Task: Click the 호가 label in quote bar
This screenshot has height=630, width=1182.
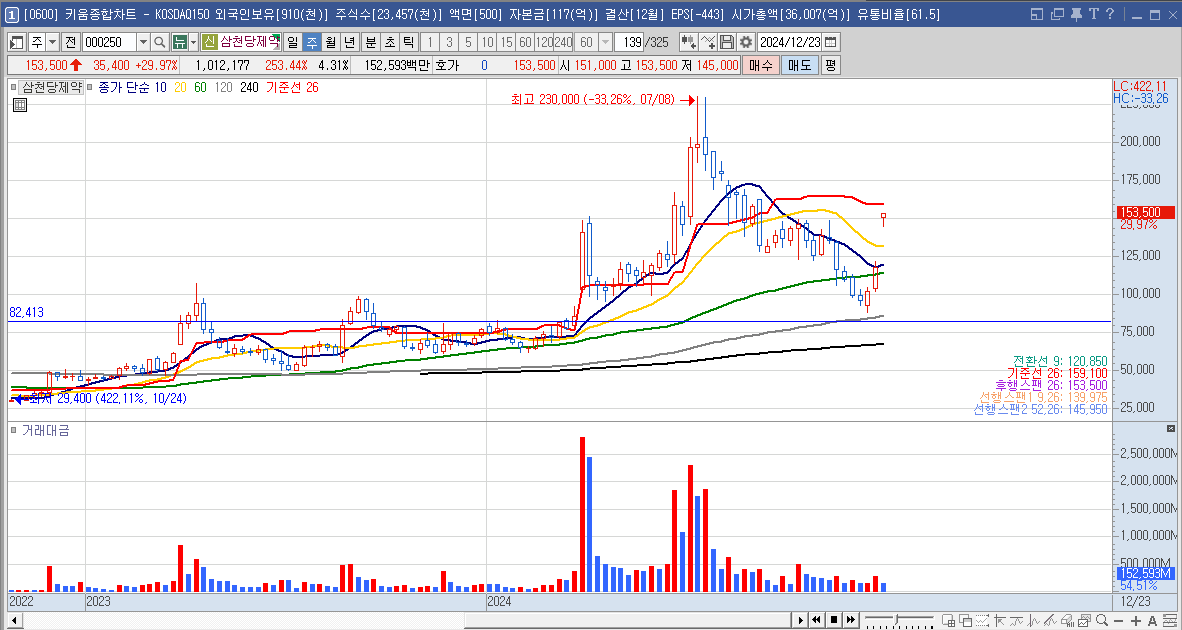Action: (447, 66)
